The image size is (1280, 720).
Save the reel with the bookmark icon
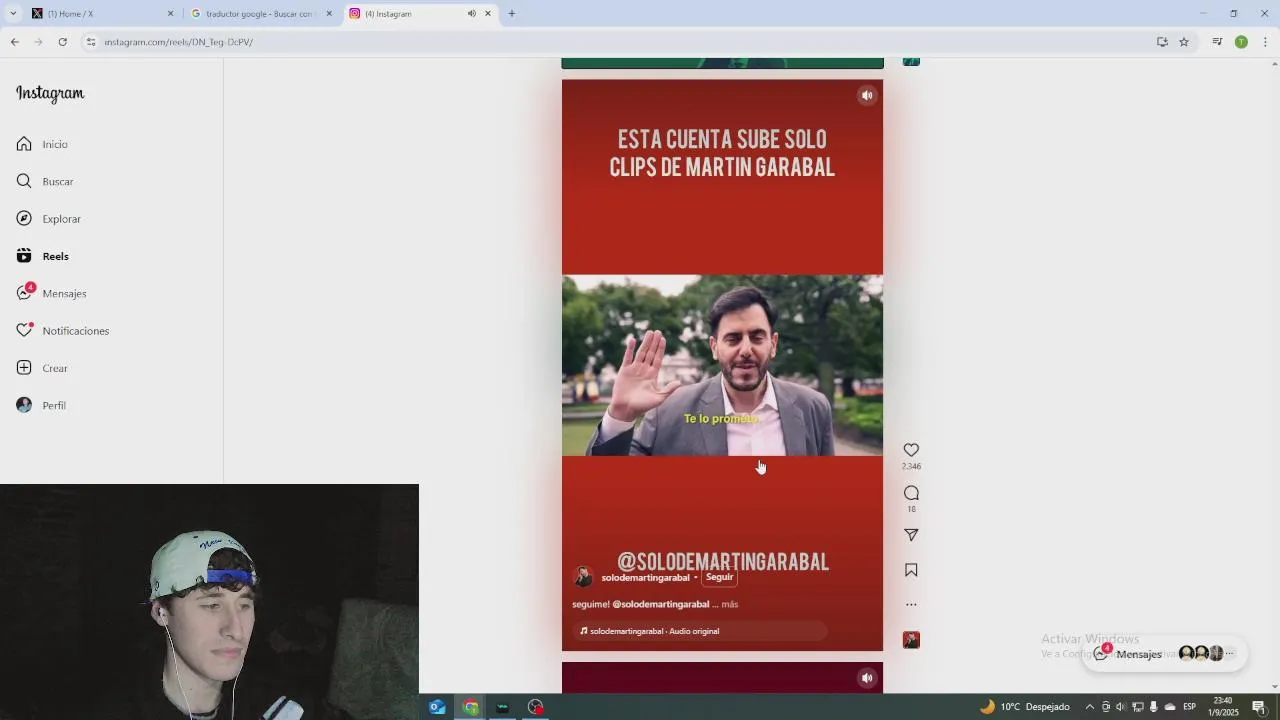point(911,570)
